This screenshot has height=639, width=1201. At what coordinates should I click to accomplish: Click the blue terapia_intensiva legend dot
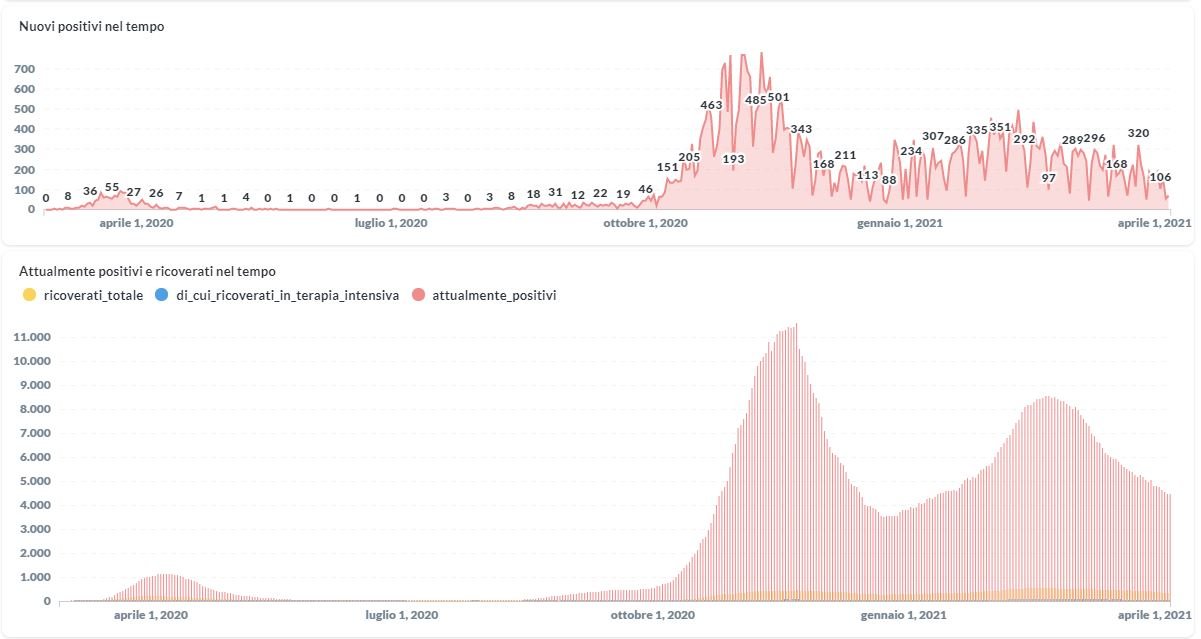pyautogui.click(x=162, y=295)
